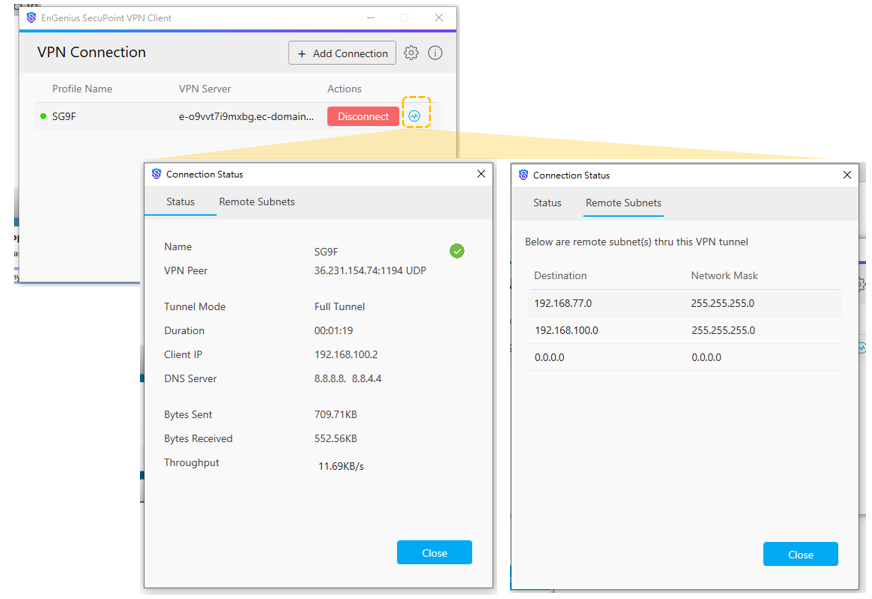Click EnGenius shield logo in main title bar

point(31,18)
